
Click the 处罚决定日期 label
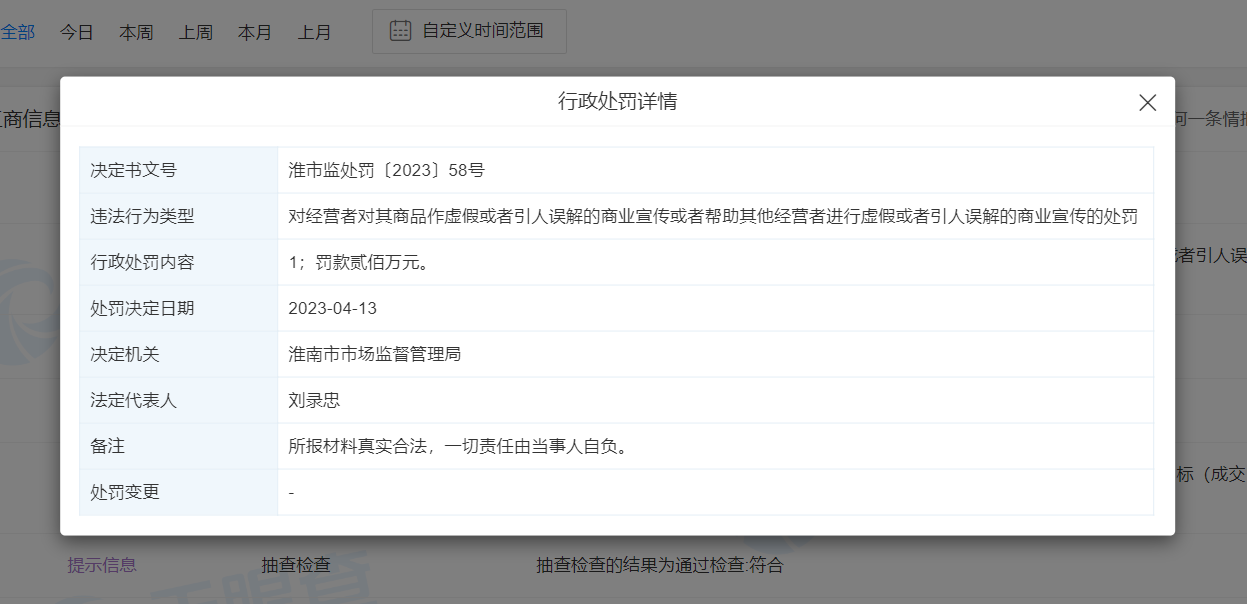coord(142,308)
